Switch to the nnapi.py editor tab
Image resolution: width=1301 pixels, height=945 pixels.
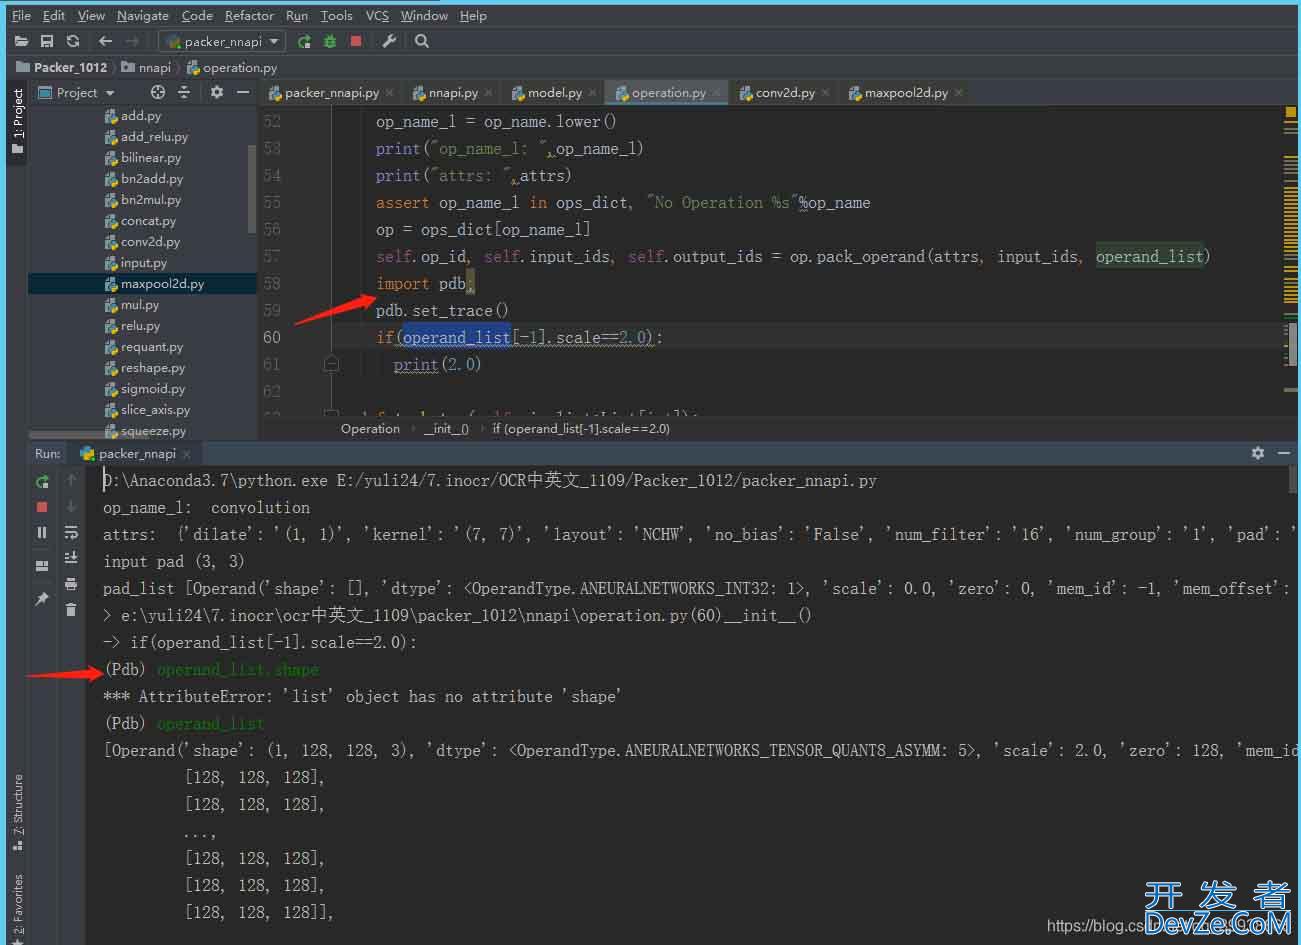452,92
